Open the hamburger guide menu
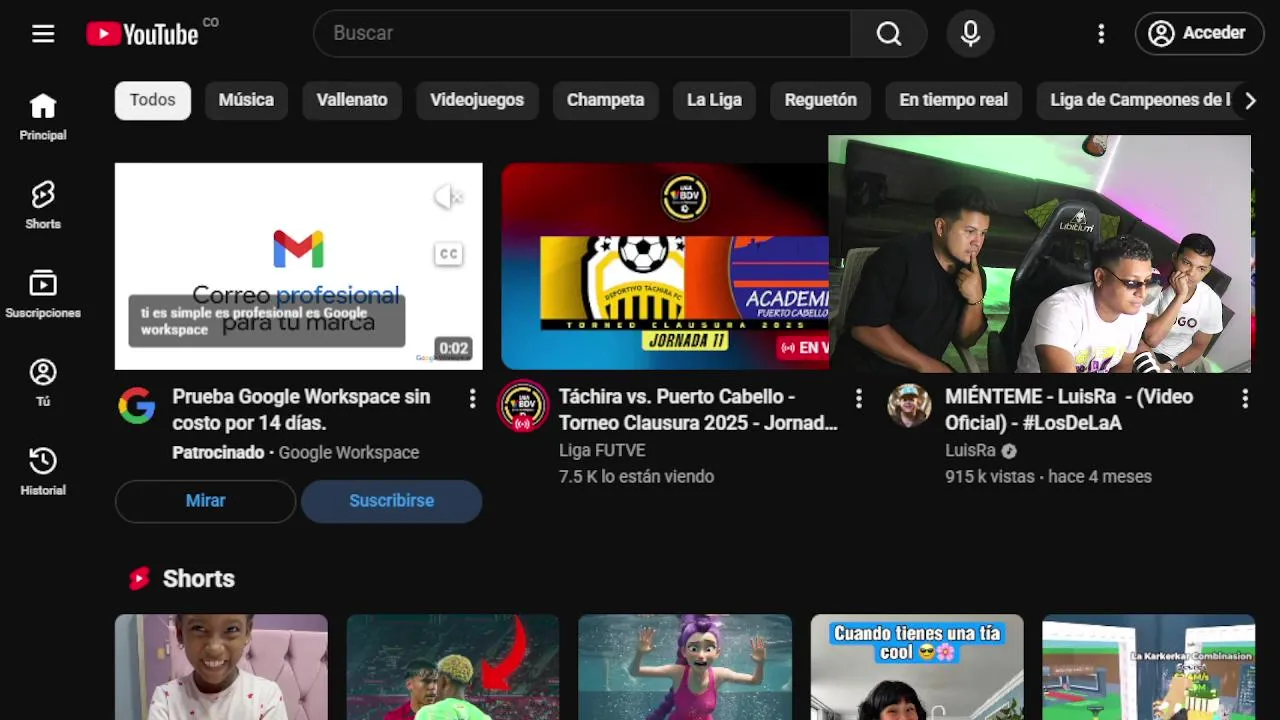Viewport: 1280px width, 720px height. coord(43,34)
